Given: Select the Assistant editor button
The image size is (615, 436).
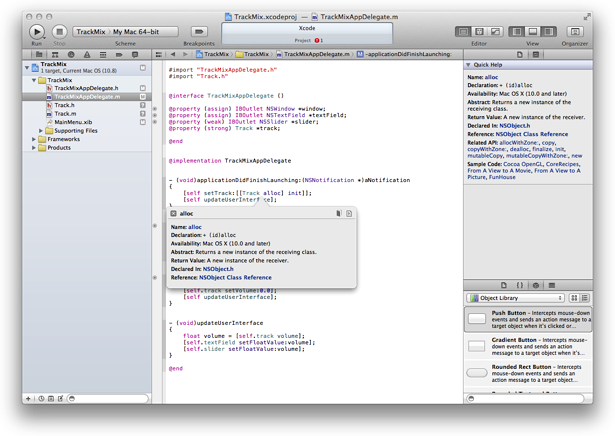Looking at the screenshot, I should click(x=479, y=31).
